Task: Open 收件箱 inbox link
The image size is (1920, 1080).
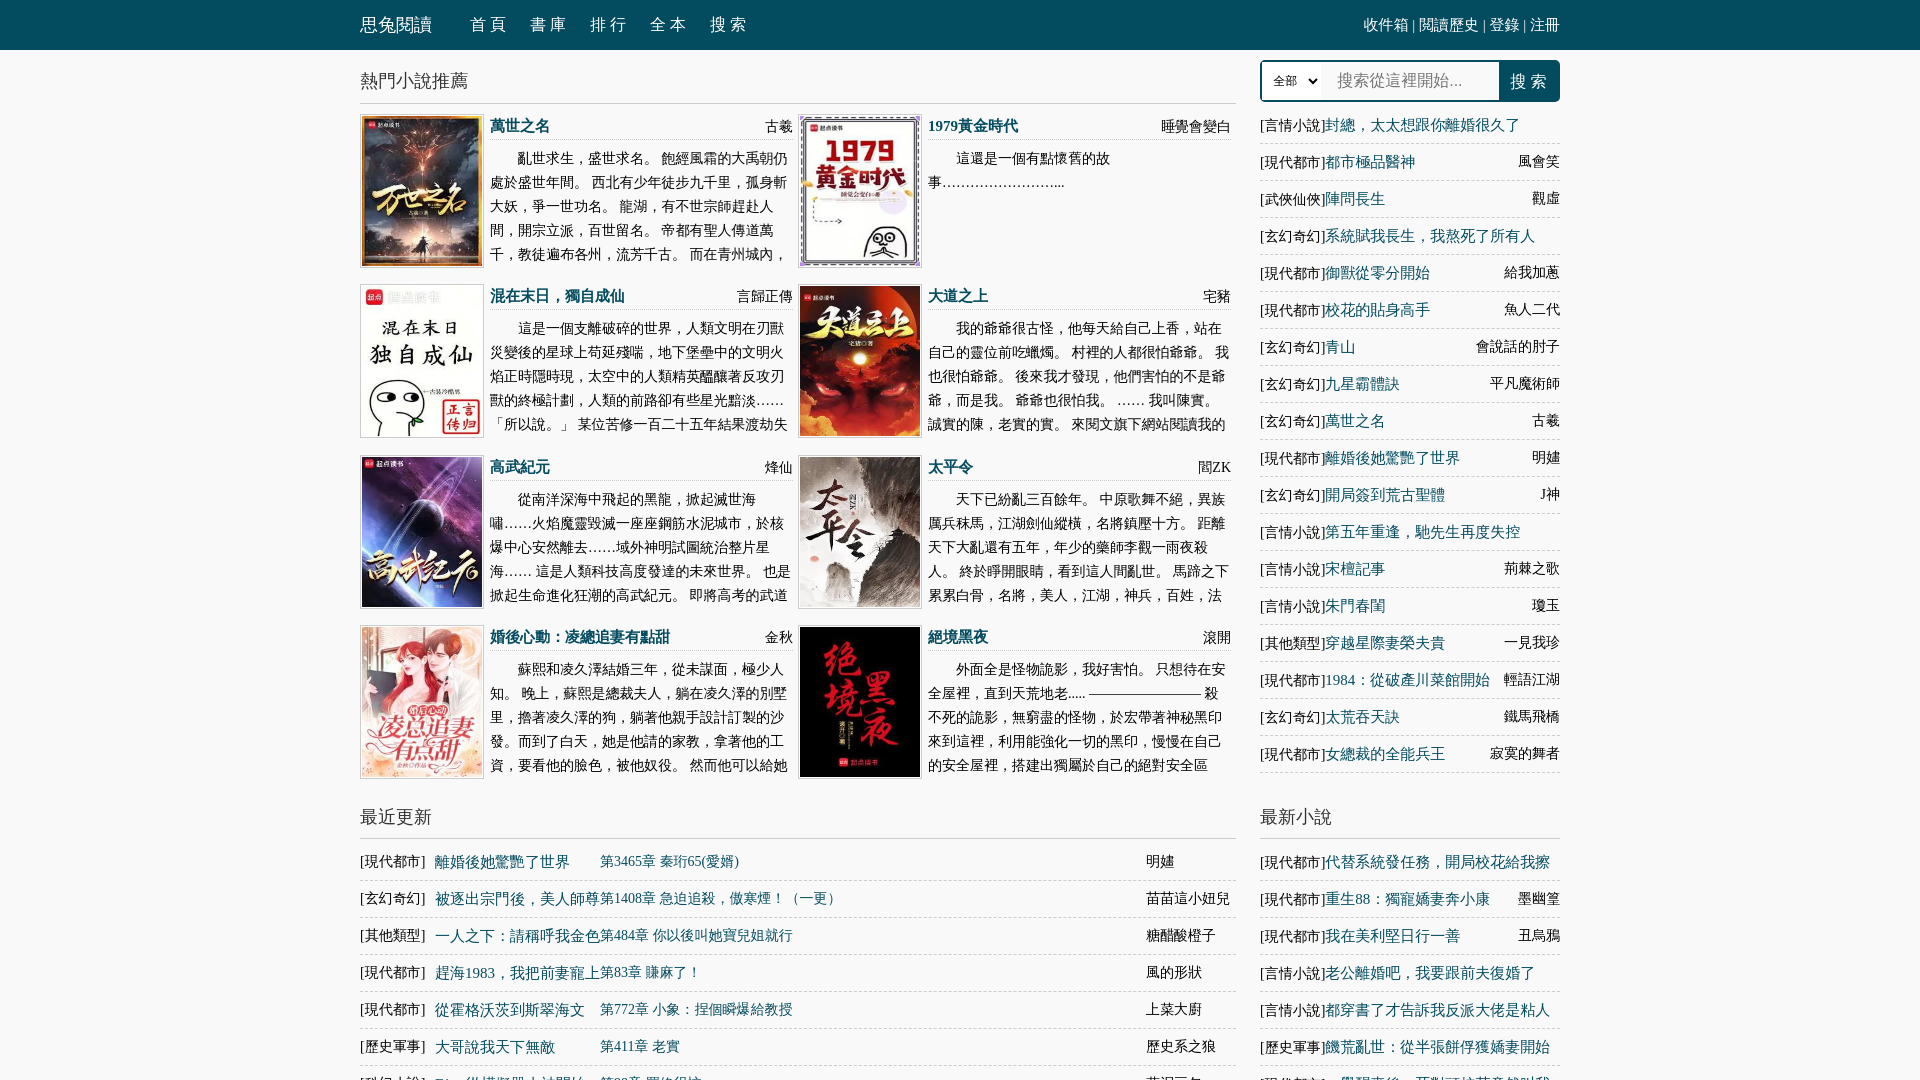Action: click(1386, 25)
